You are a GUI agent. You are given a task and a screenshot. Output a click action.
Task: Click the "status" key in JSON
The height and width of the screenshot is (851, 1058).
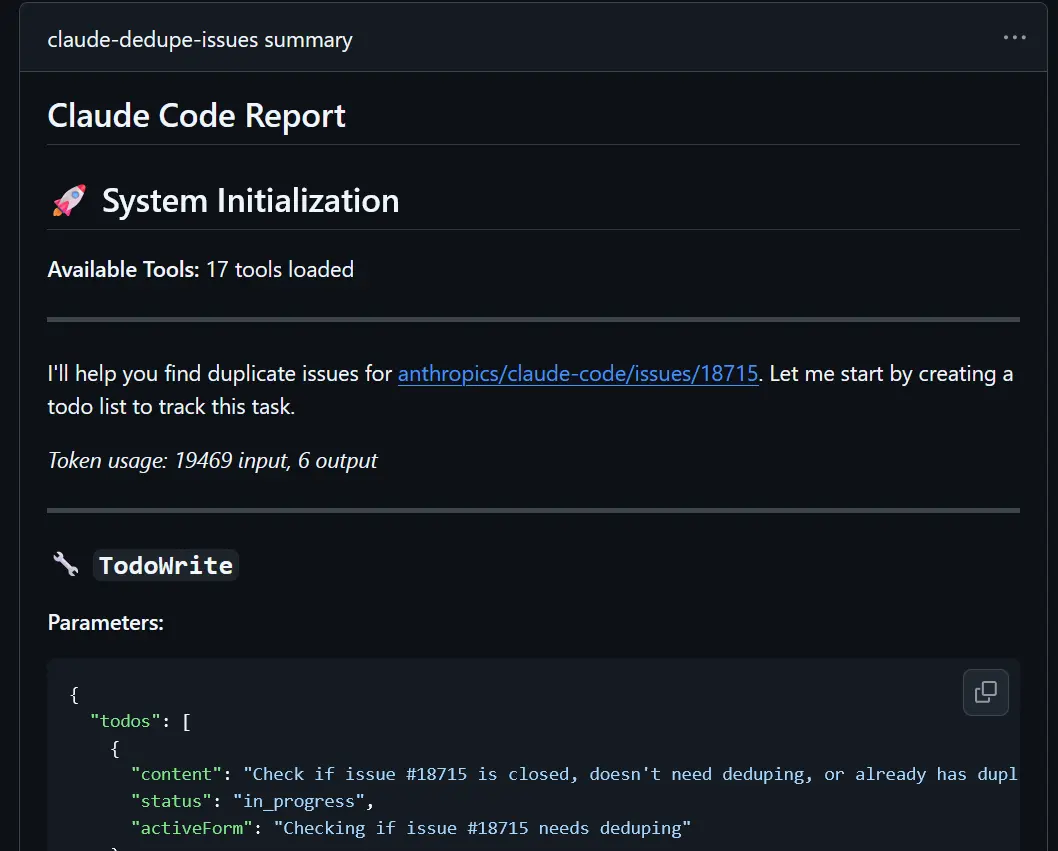[171, 801]
